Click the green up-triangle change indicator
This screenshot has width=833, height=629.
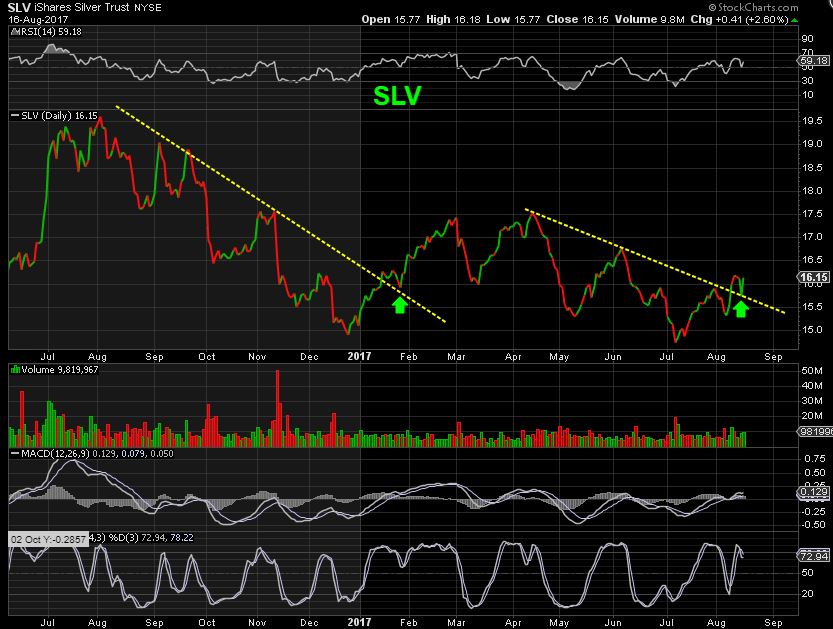point(795,20)
